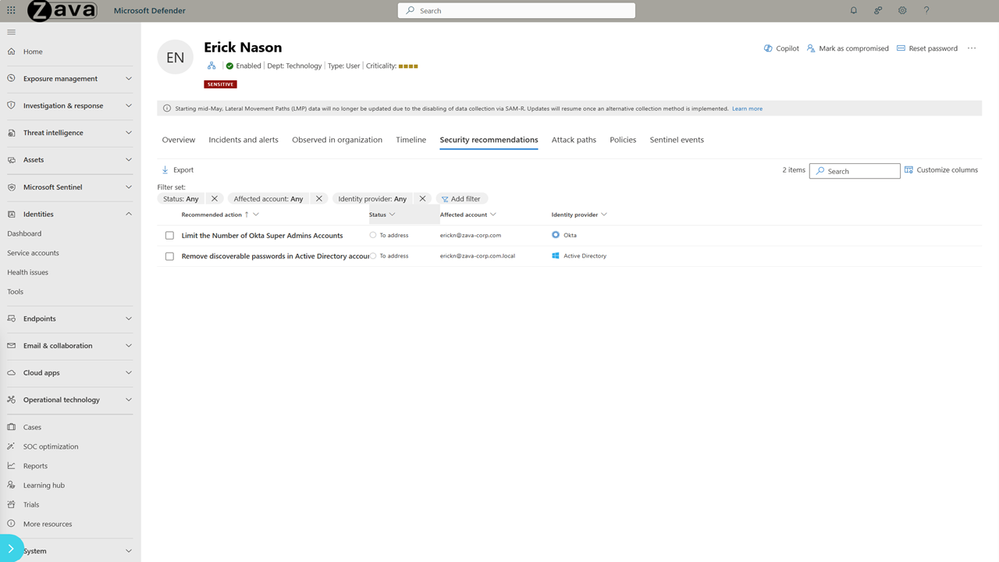Open settings gear icon
The image size is (999, 562).
pos(902,10)
